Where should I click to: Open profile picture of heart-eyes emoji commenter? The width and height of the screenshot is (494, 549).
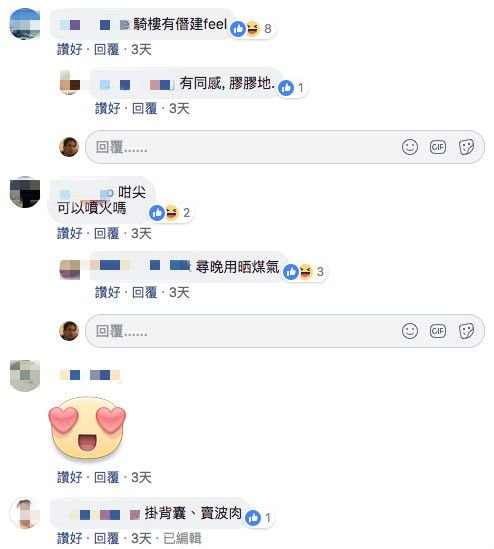click(25, 375)
